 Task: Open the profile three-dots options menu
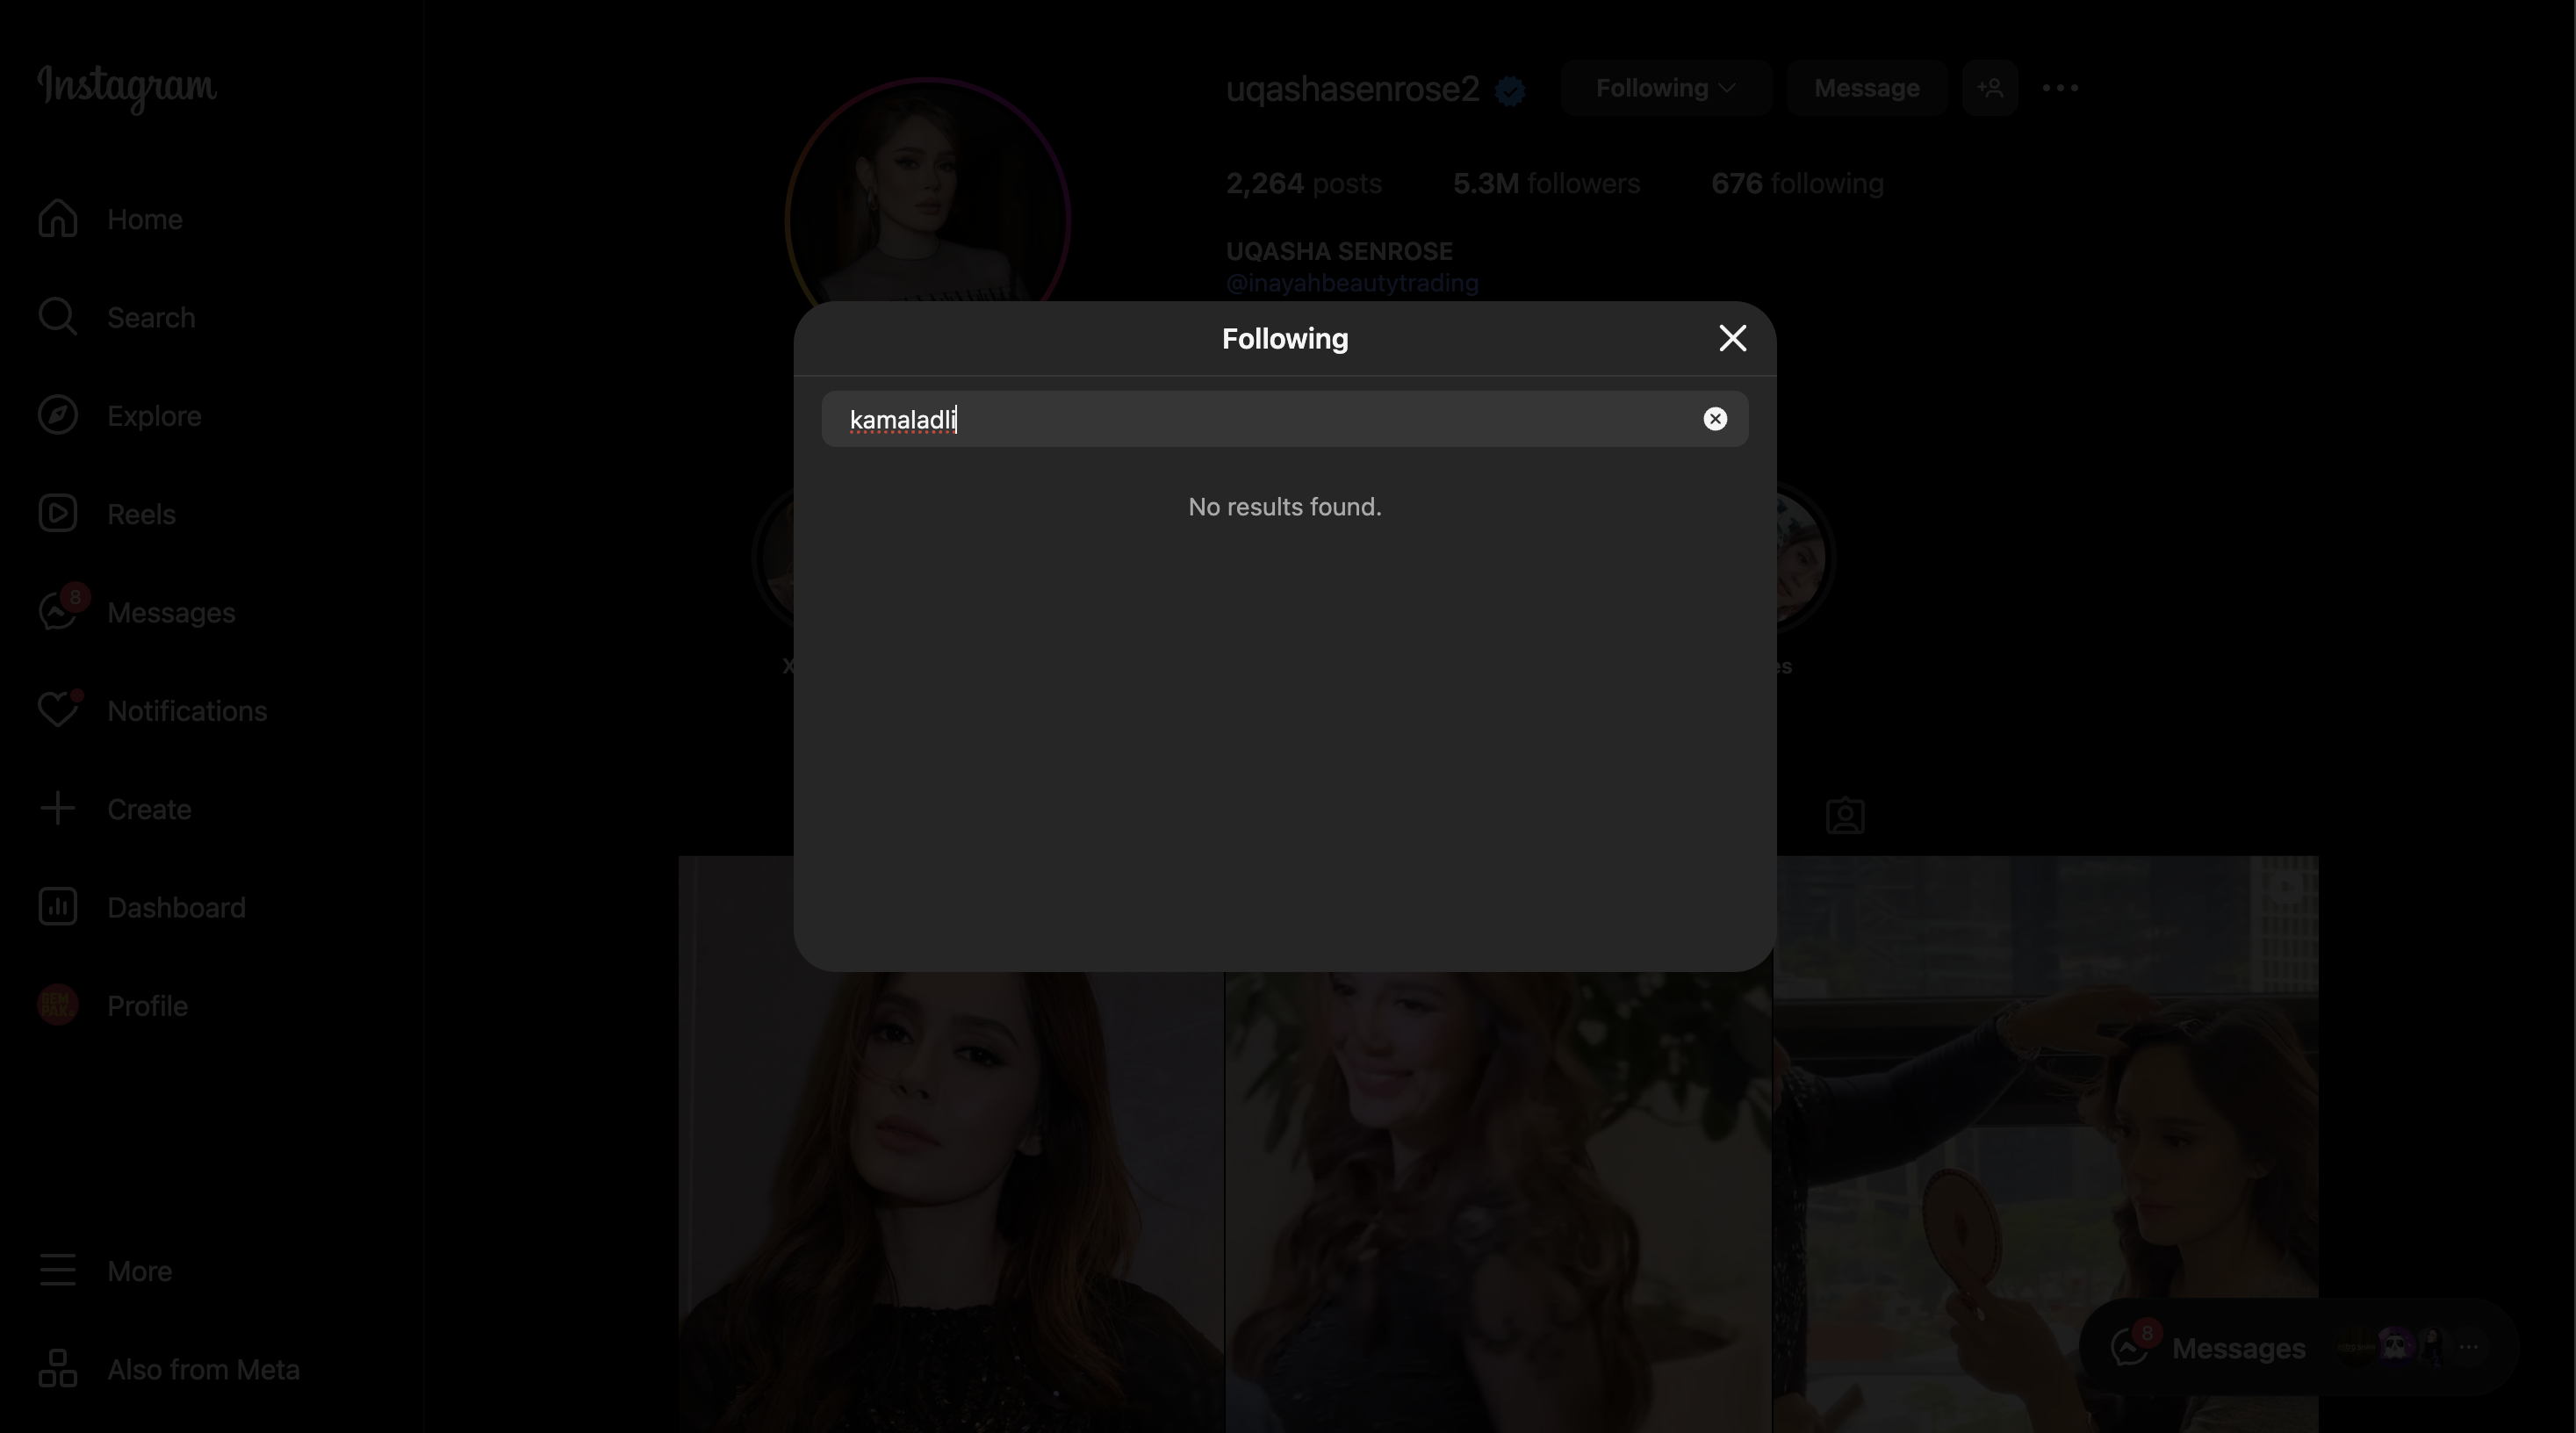2060,88
